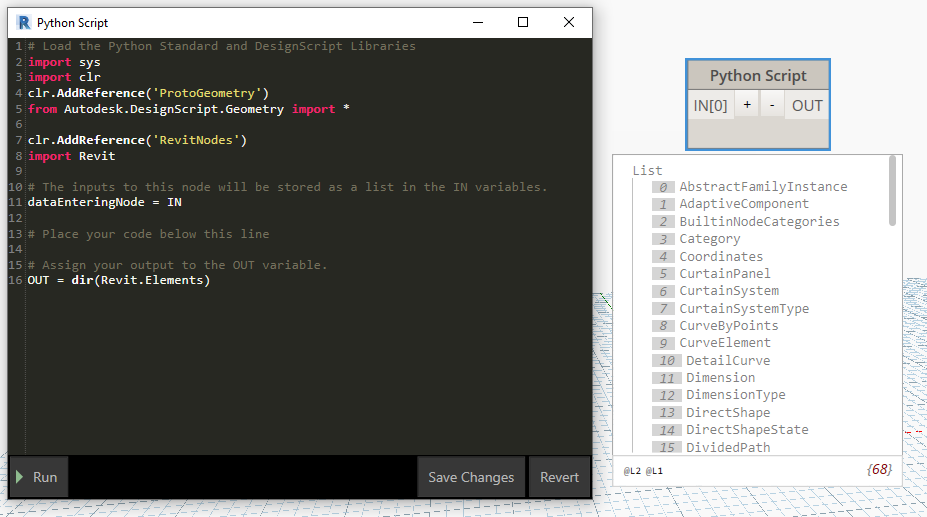Select list item AbstractFamilyInstance

[763, 187]
